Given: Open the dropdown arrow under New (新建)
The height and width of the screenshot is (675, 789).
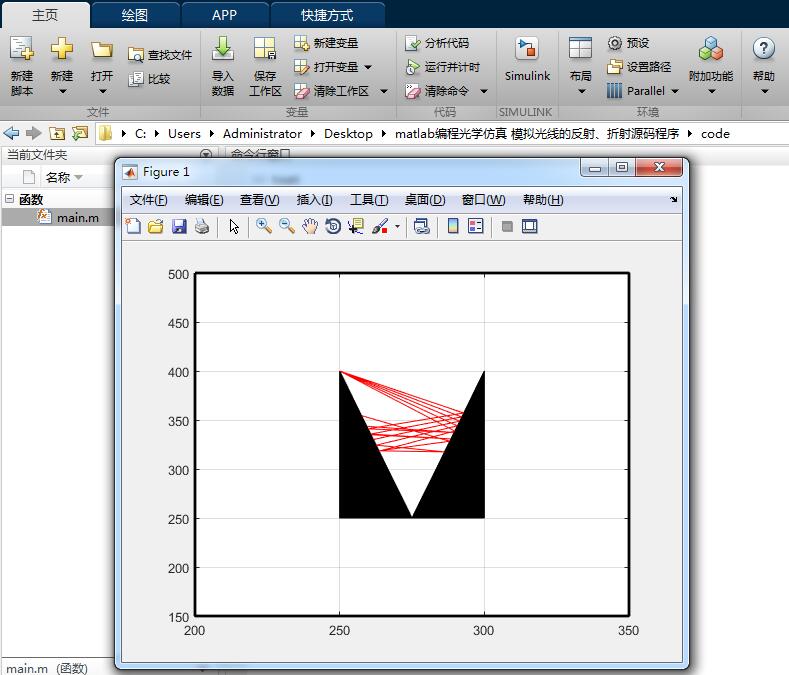Looking at the screenshot, I should pos(62,92).
